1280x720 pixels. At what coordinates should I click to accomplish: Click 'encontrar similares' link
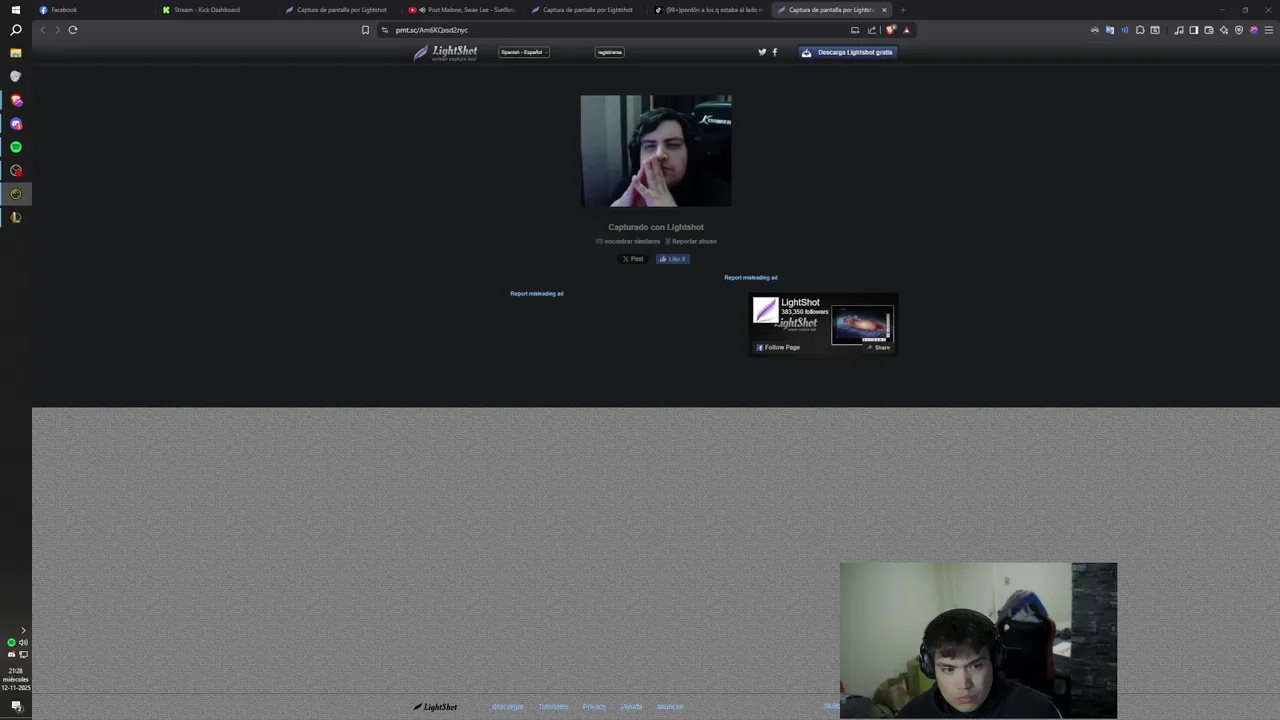(629, 241)
